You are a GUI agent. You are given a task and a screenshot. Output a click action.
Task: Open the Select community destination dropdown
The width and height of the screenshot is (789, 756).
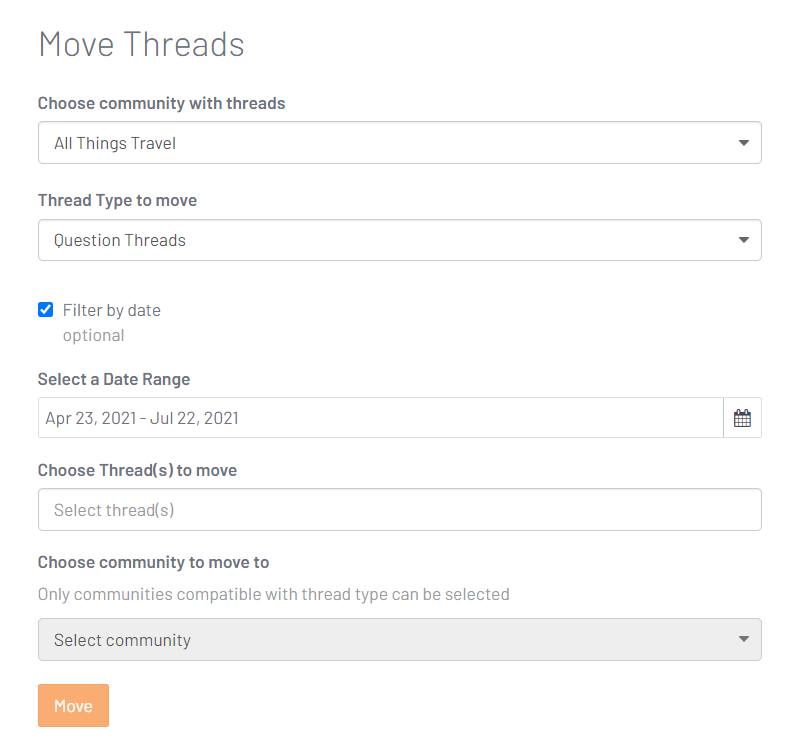400,639
